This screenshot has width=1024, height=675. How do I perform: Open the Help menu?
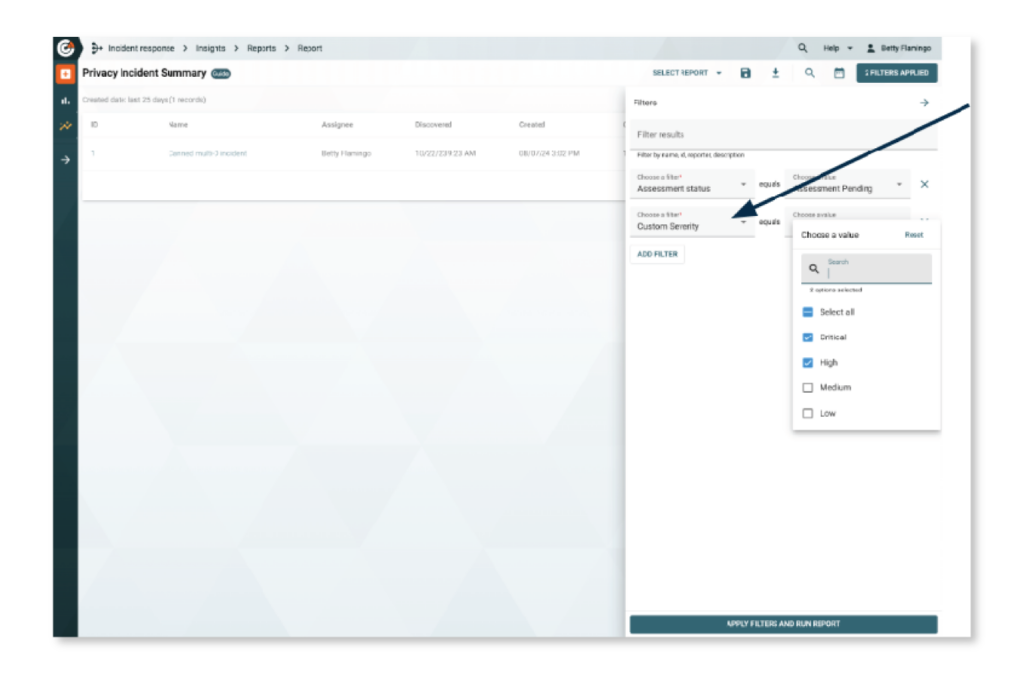tap(836, 48)
